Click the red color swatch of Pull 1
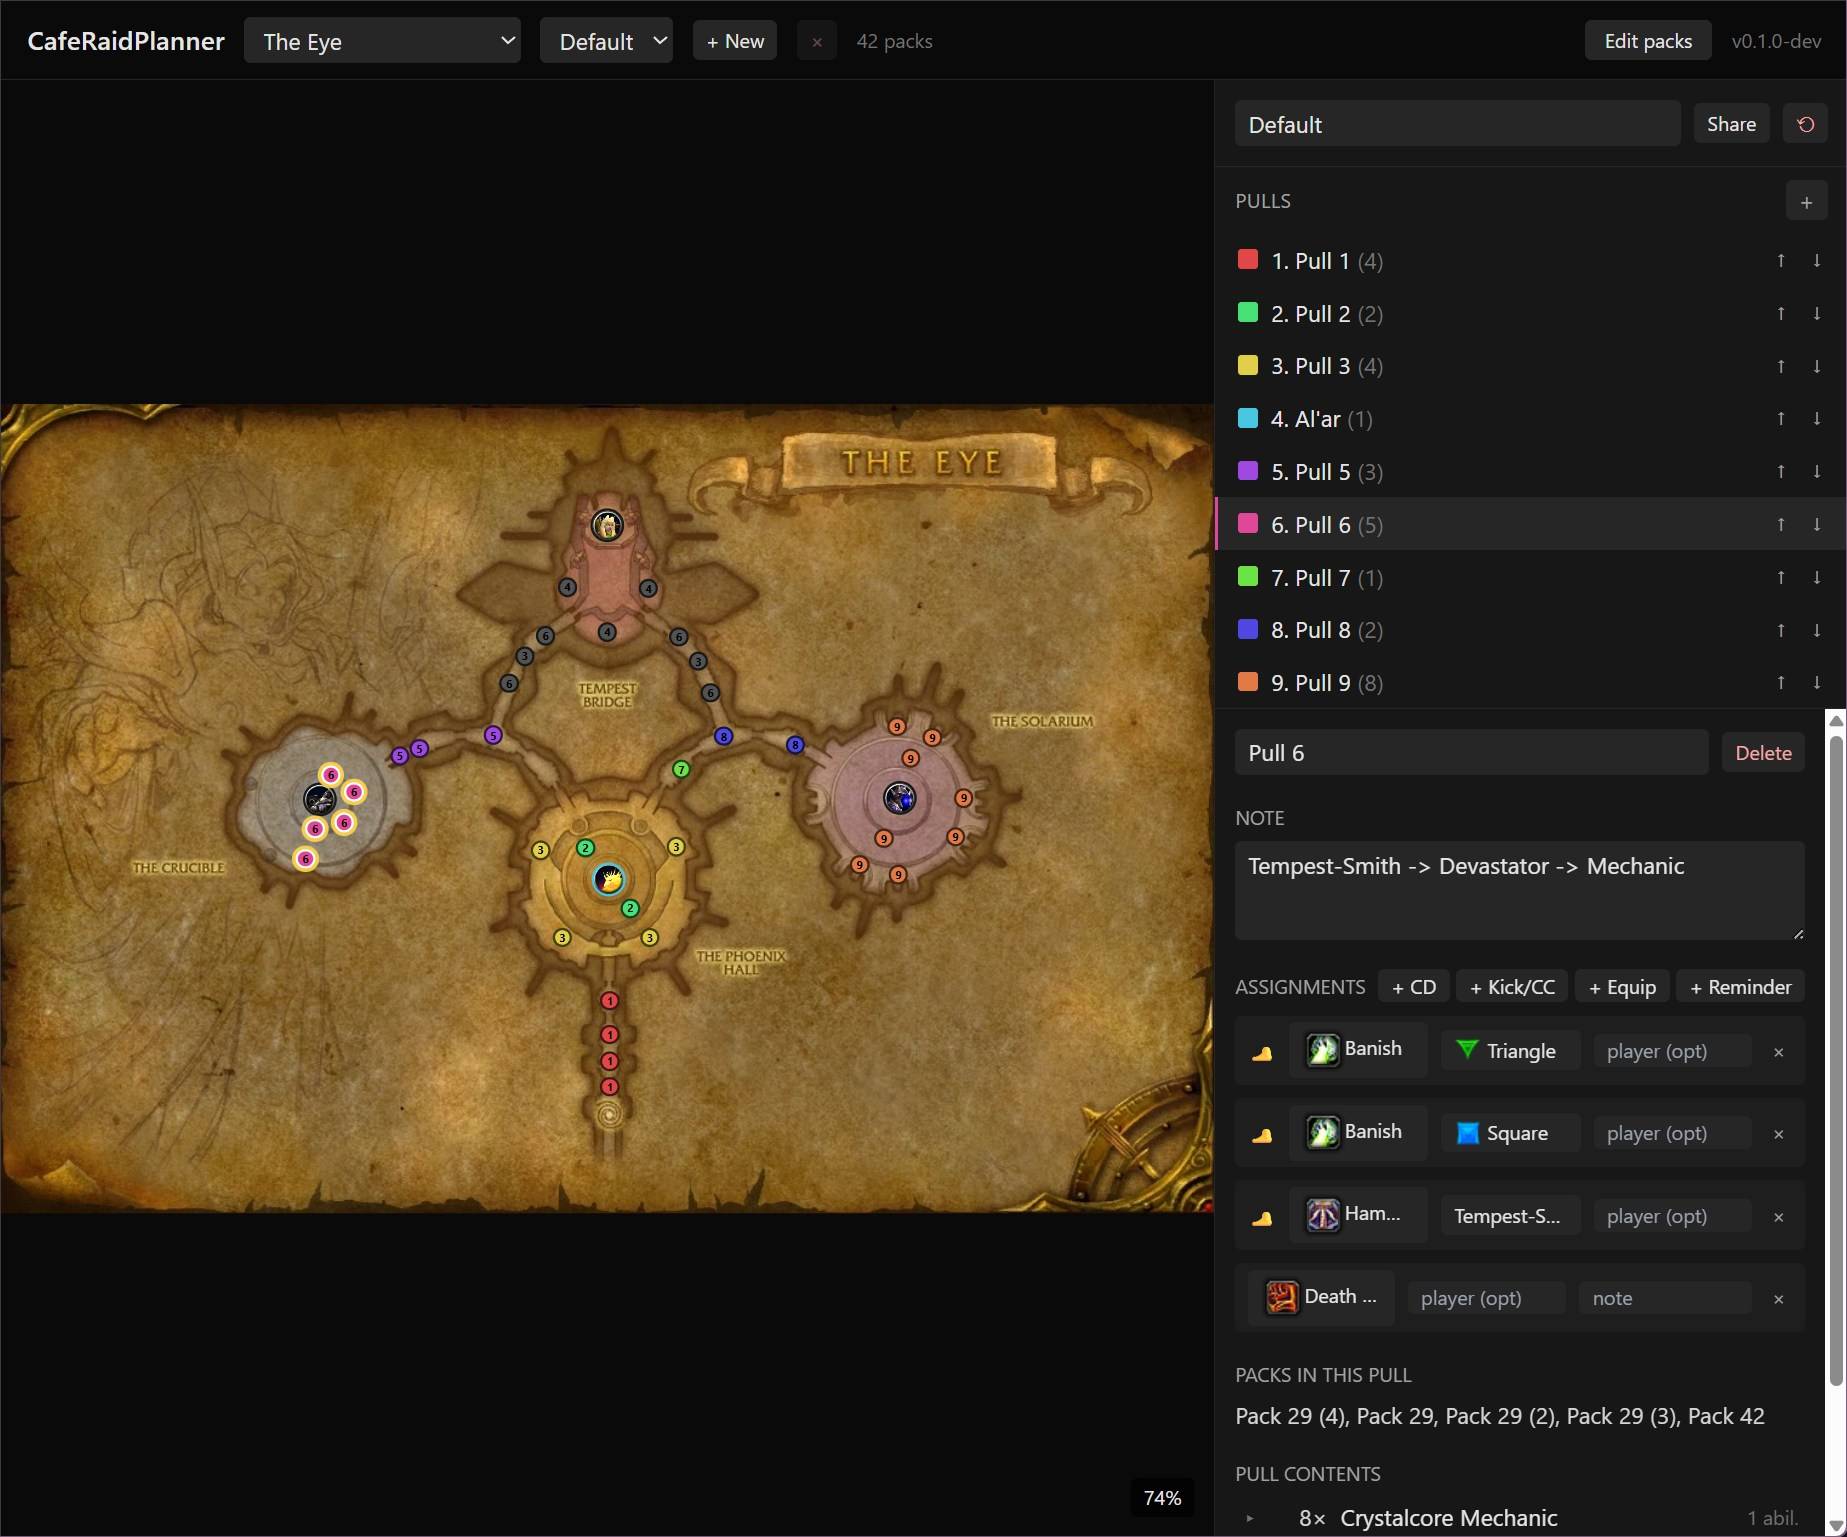The height and width of the screenshot is (1537, 1847). pos(1248,260)
